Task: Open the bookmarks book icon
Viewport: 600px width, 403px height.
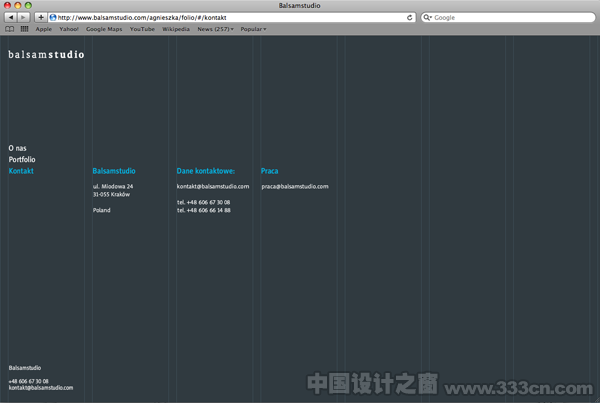Action: pos(10,29)
